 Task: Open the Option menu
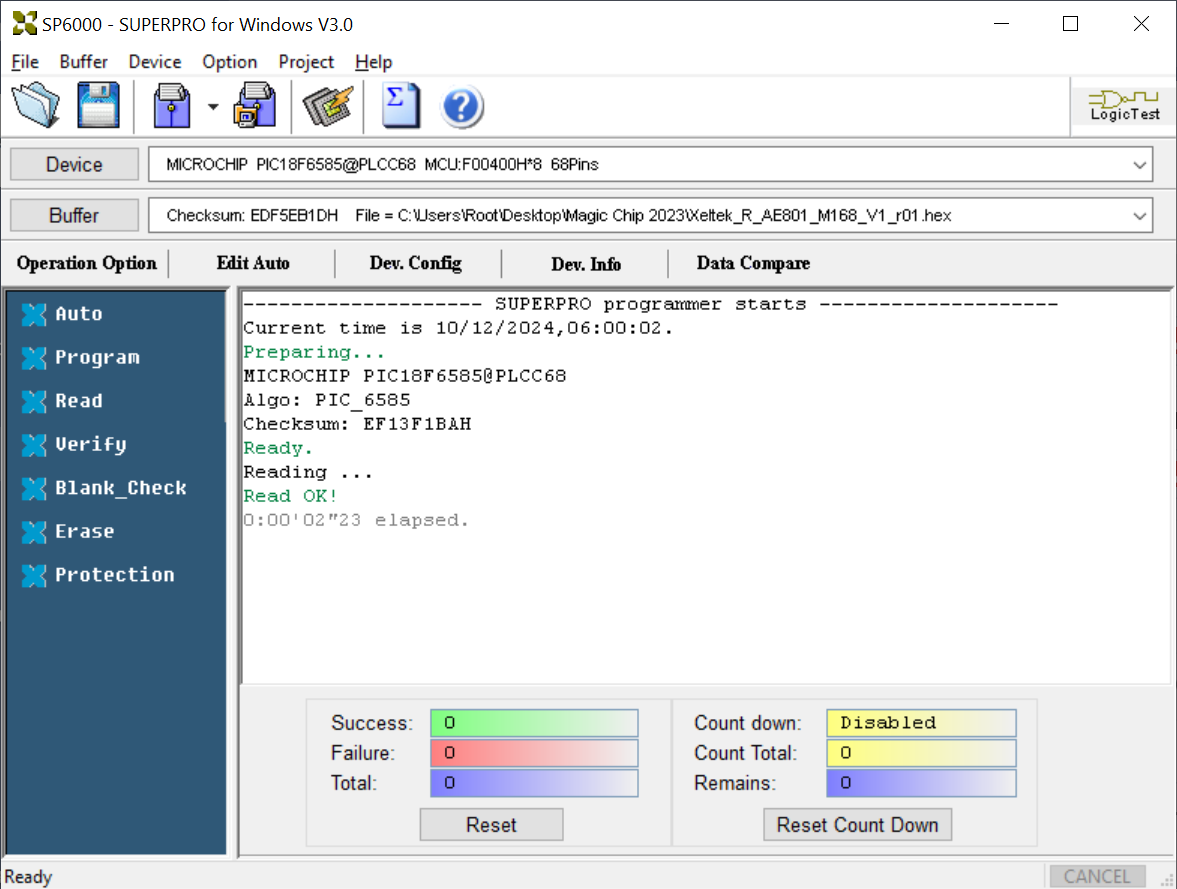(230, 62)
